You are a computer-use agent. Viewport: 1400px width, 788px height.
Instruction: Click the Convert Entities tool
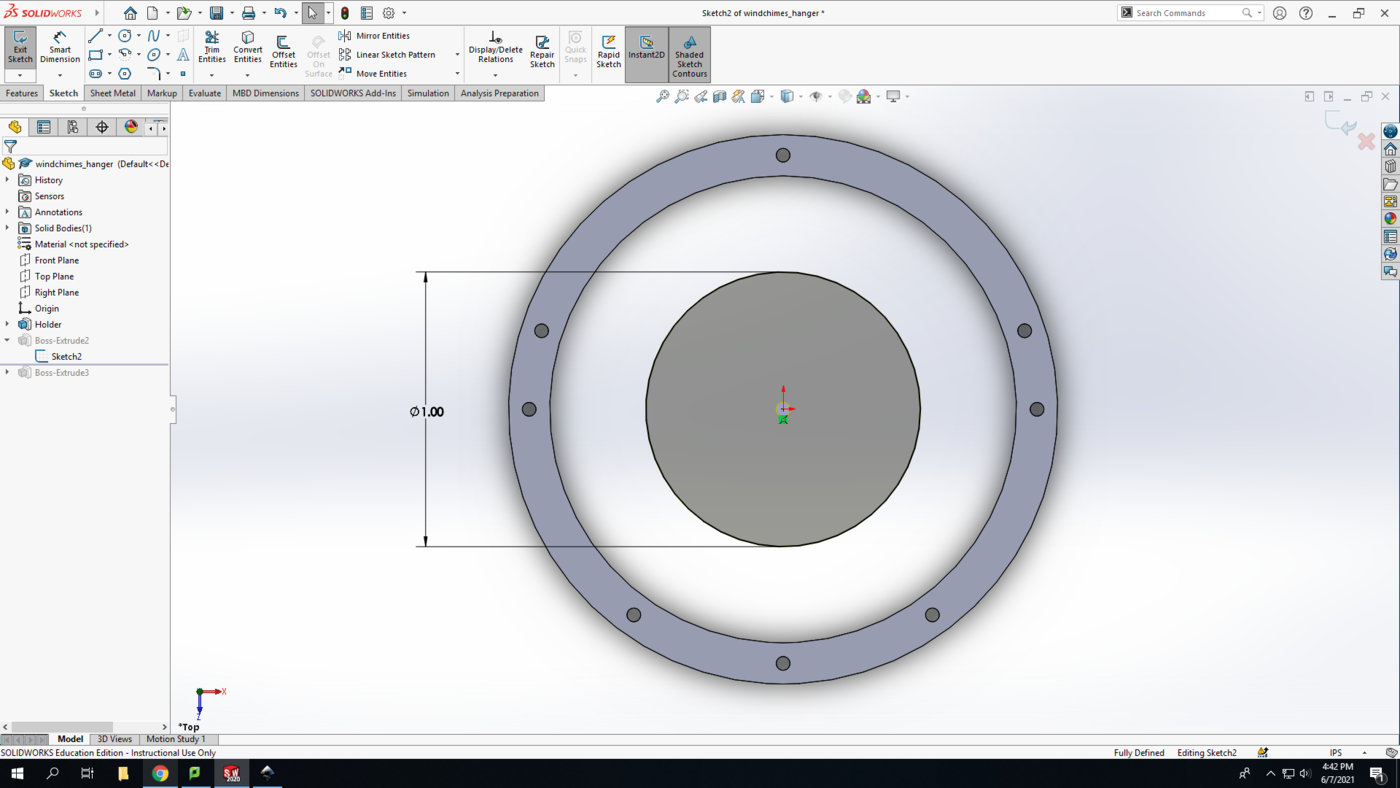pos(248,47)
